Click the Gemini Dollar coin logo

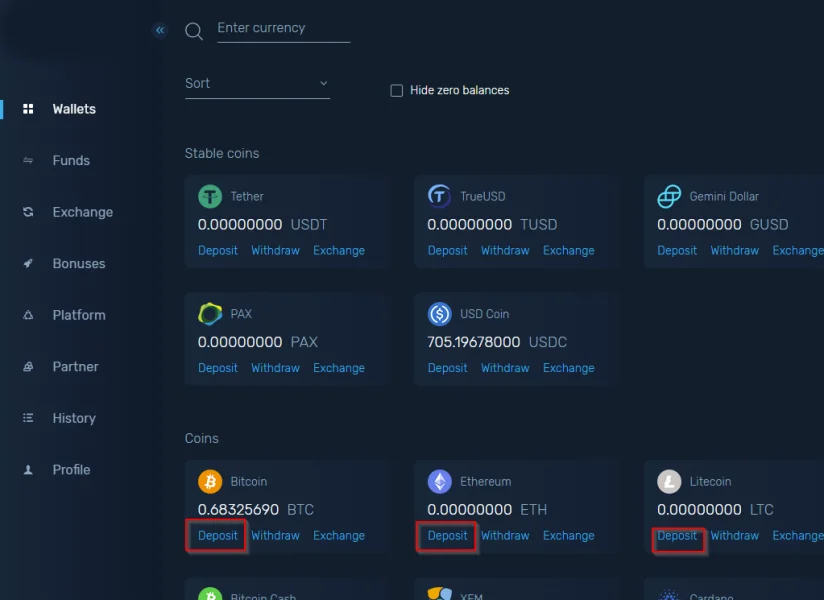tap(669, 196)
